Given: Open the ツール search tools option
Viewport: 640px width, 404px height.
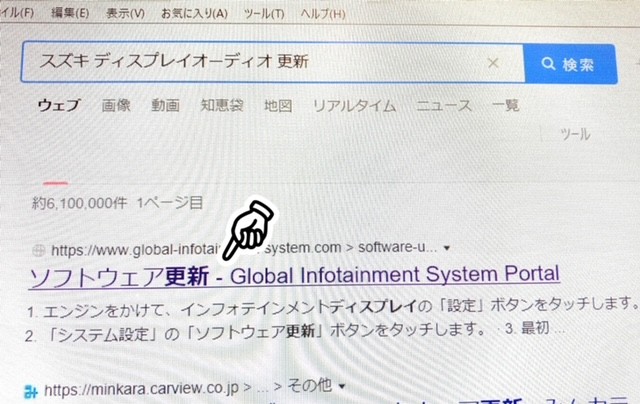Looking at the screenshot, I should tap(575, 134).
